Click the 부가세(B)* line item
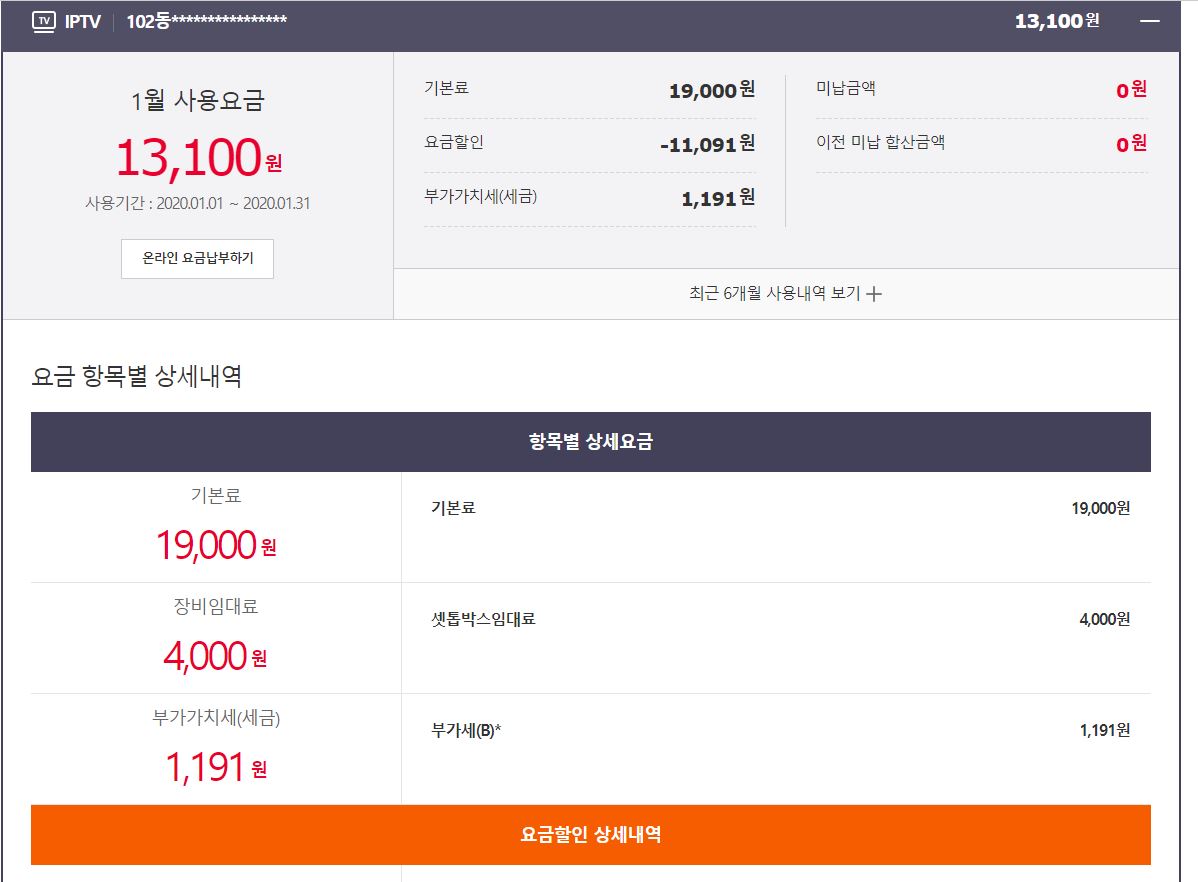Viewport: 1198px width, 882px height. 466,730
